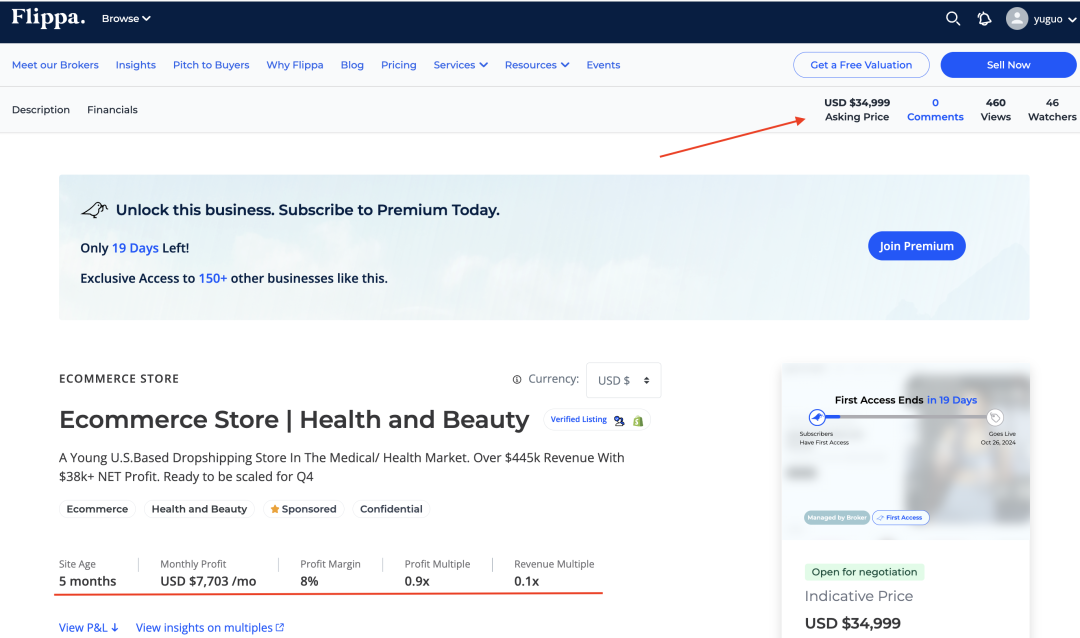Click the Confidential tag

(391, 509)
